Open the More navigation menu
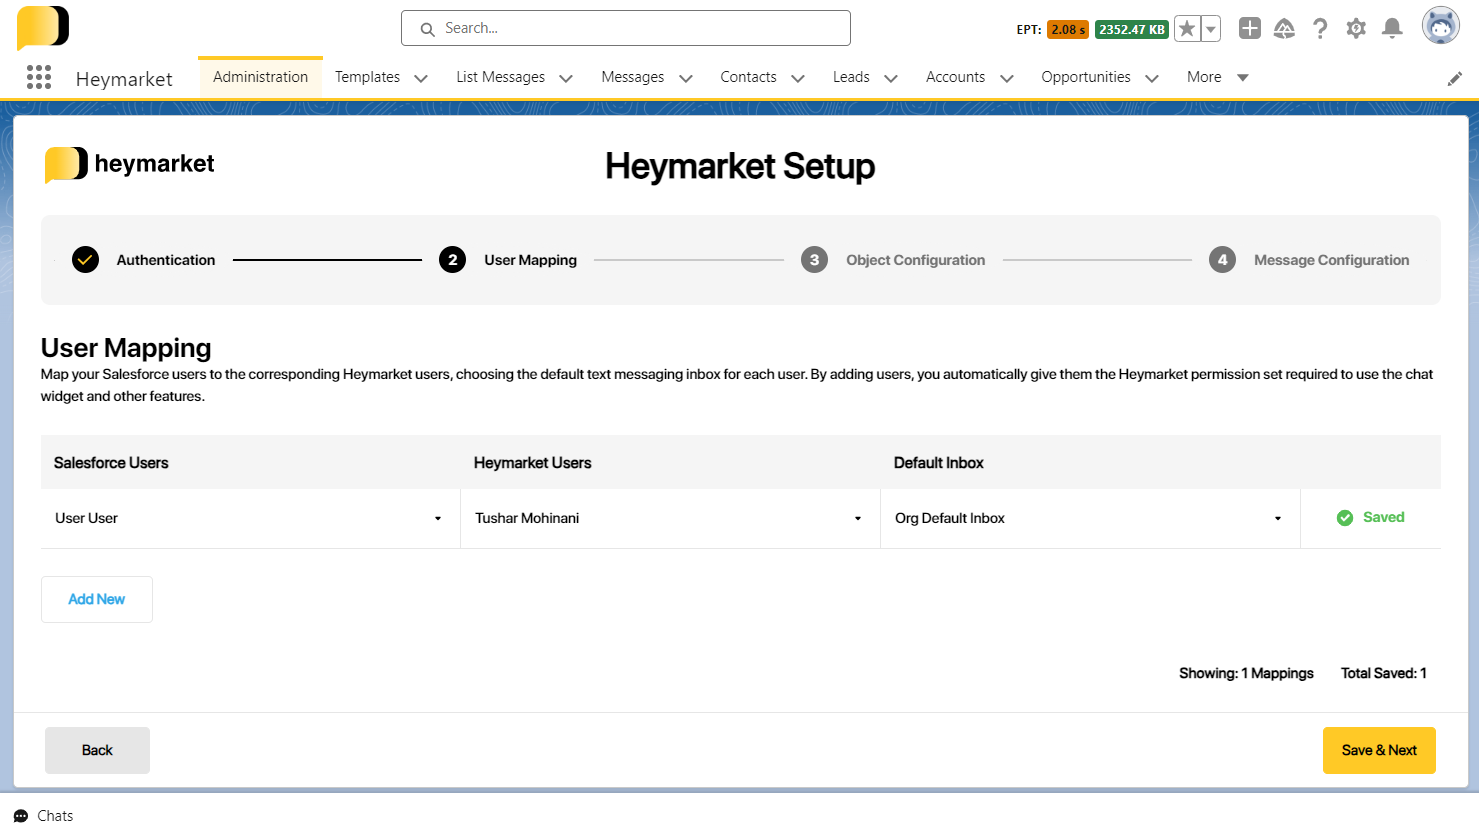Screen dimensions: 1479x832 coord(1217,77)
